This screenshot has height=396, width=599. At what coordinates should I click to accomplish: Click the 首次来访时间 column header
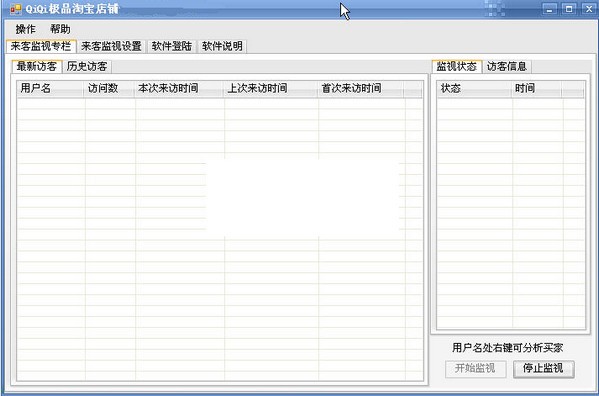(361, 89)
